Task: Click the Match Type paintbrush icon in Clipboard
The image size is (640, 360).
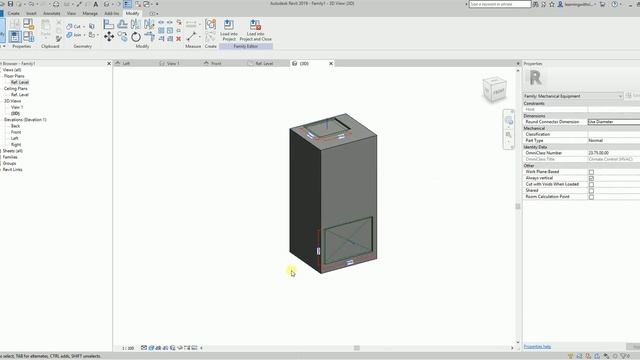Action: [x=59, y=39]
